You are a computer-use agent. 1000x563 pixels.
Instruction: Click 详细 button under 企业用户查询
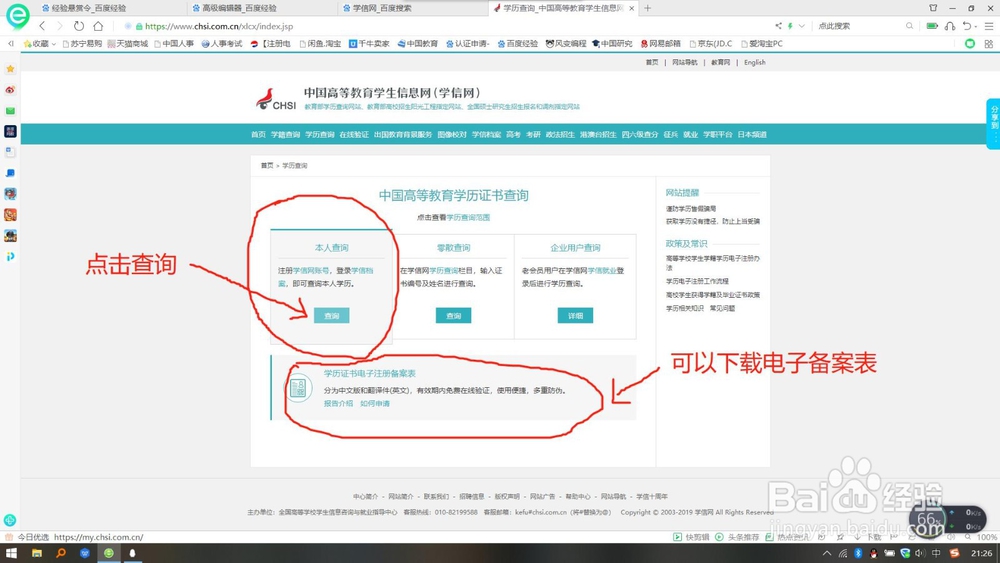pyautogui.click(x=575, y=316)
